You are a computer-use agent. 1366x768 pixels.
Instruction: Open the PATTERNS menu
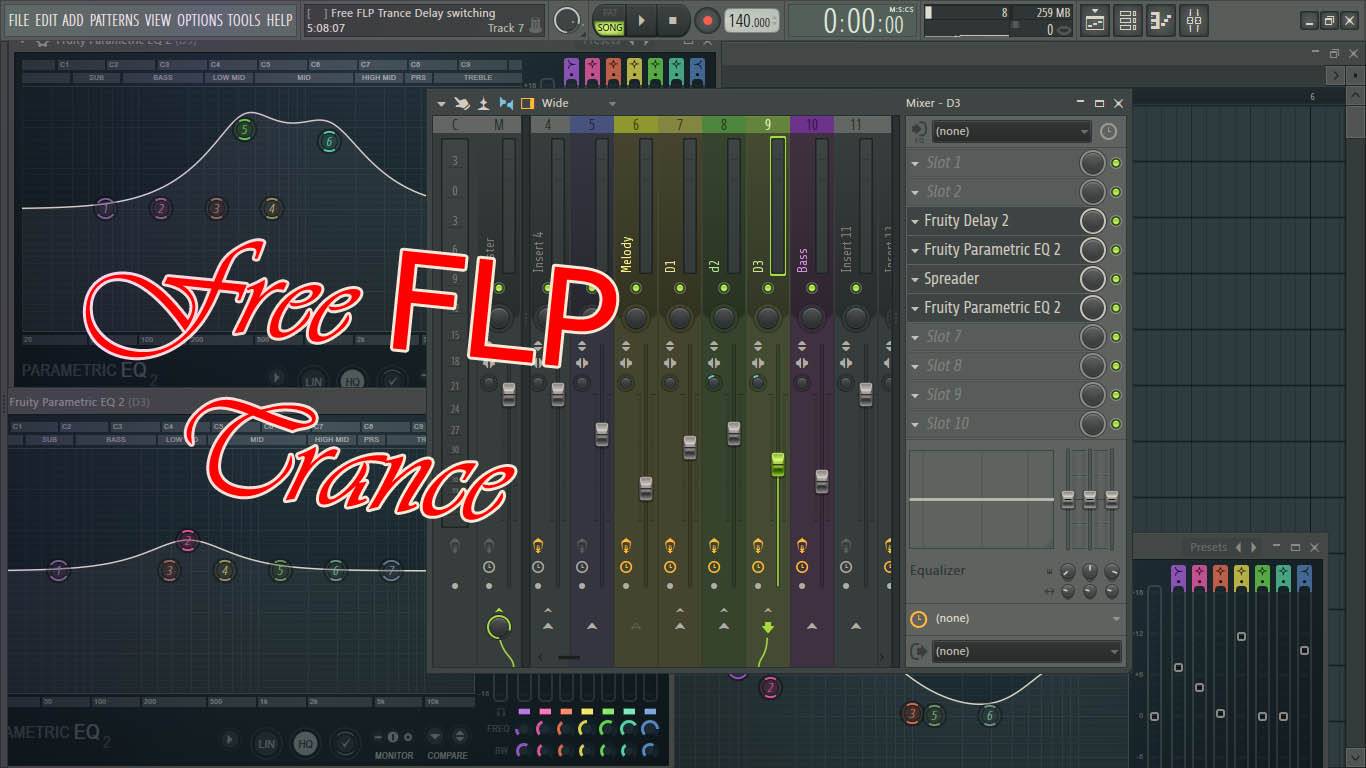(x=114, y=20)
